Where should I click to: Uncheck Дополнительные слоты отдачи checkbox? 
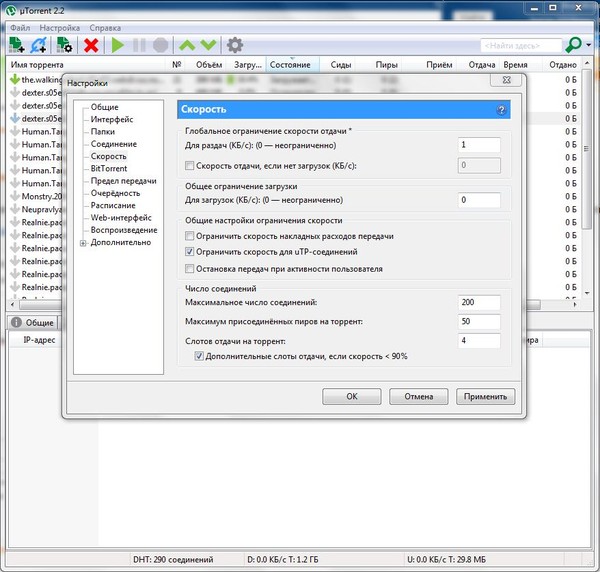coord(199,356)
